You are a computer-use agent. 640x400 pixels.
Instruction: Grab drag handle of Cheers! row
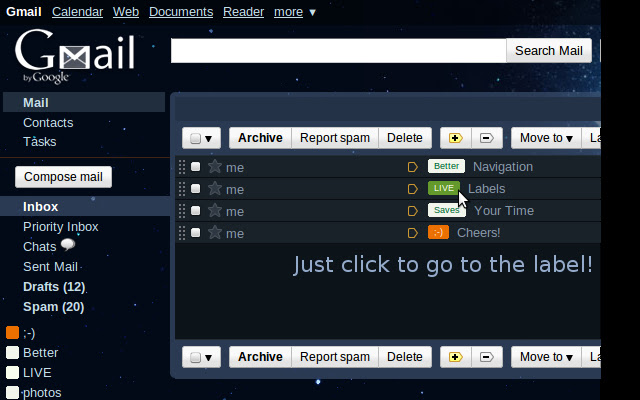[182, 233]
